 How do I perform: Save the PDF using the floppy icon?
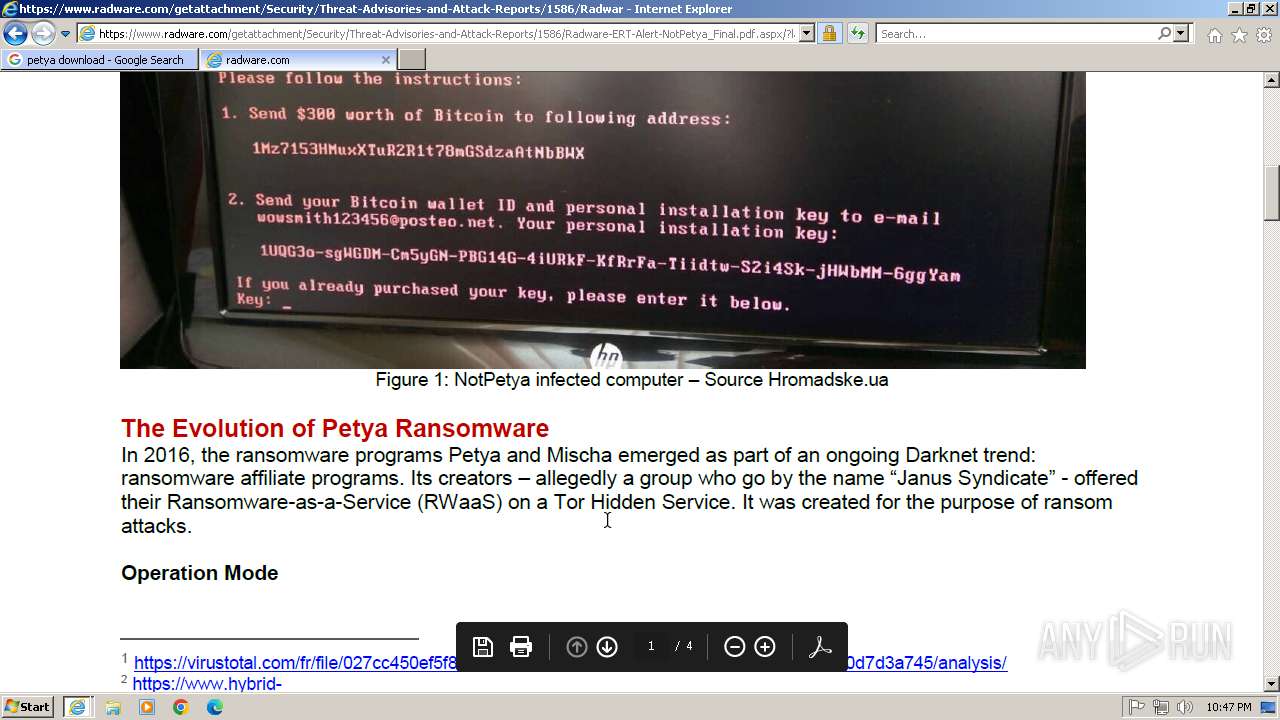pyautogui.click(x=483, y=647)
